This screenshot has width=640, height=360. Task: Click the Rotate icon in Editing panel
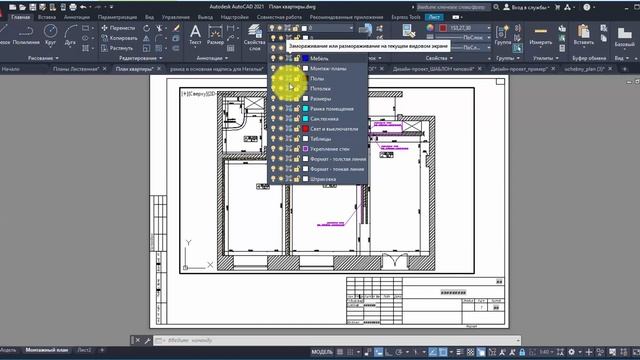click(x=147, y=28)
